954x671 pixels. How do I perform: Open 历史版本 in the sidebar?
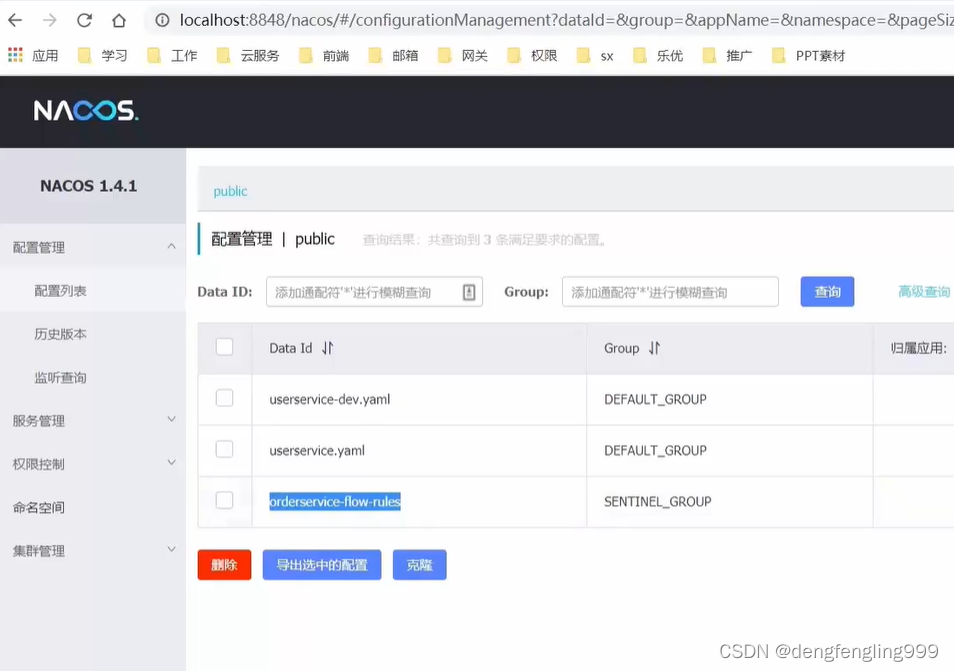click(x=60, y=334)
